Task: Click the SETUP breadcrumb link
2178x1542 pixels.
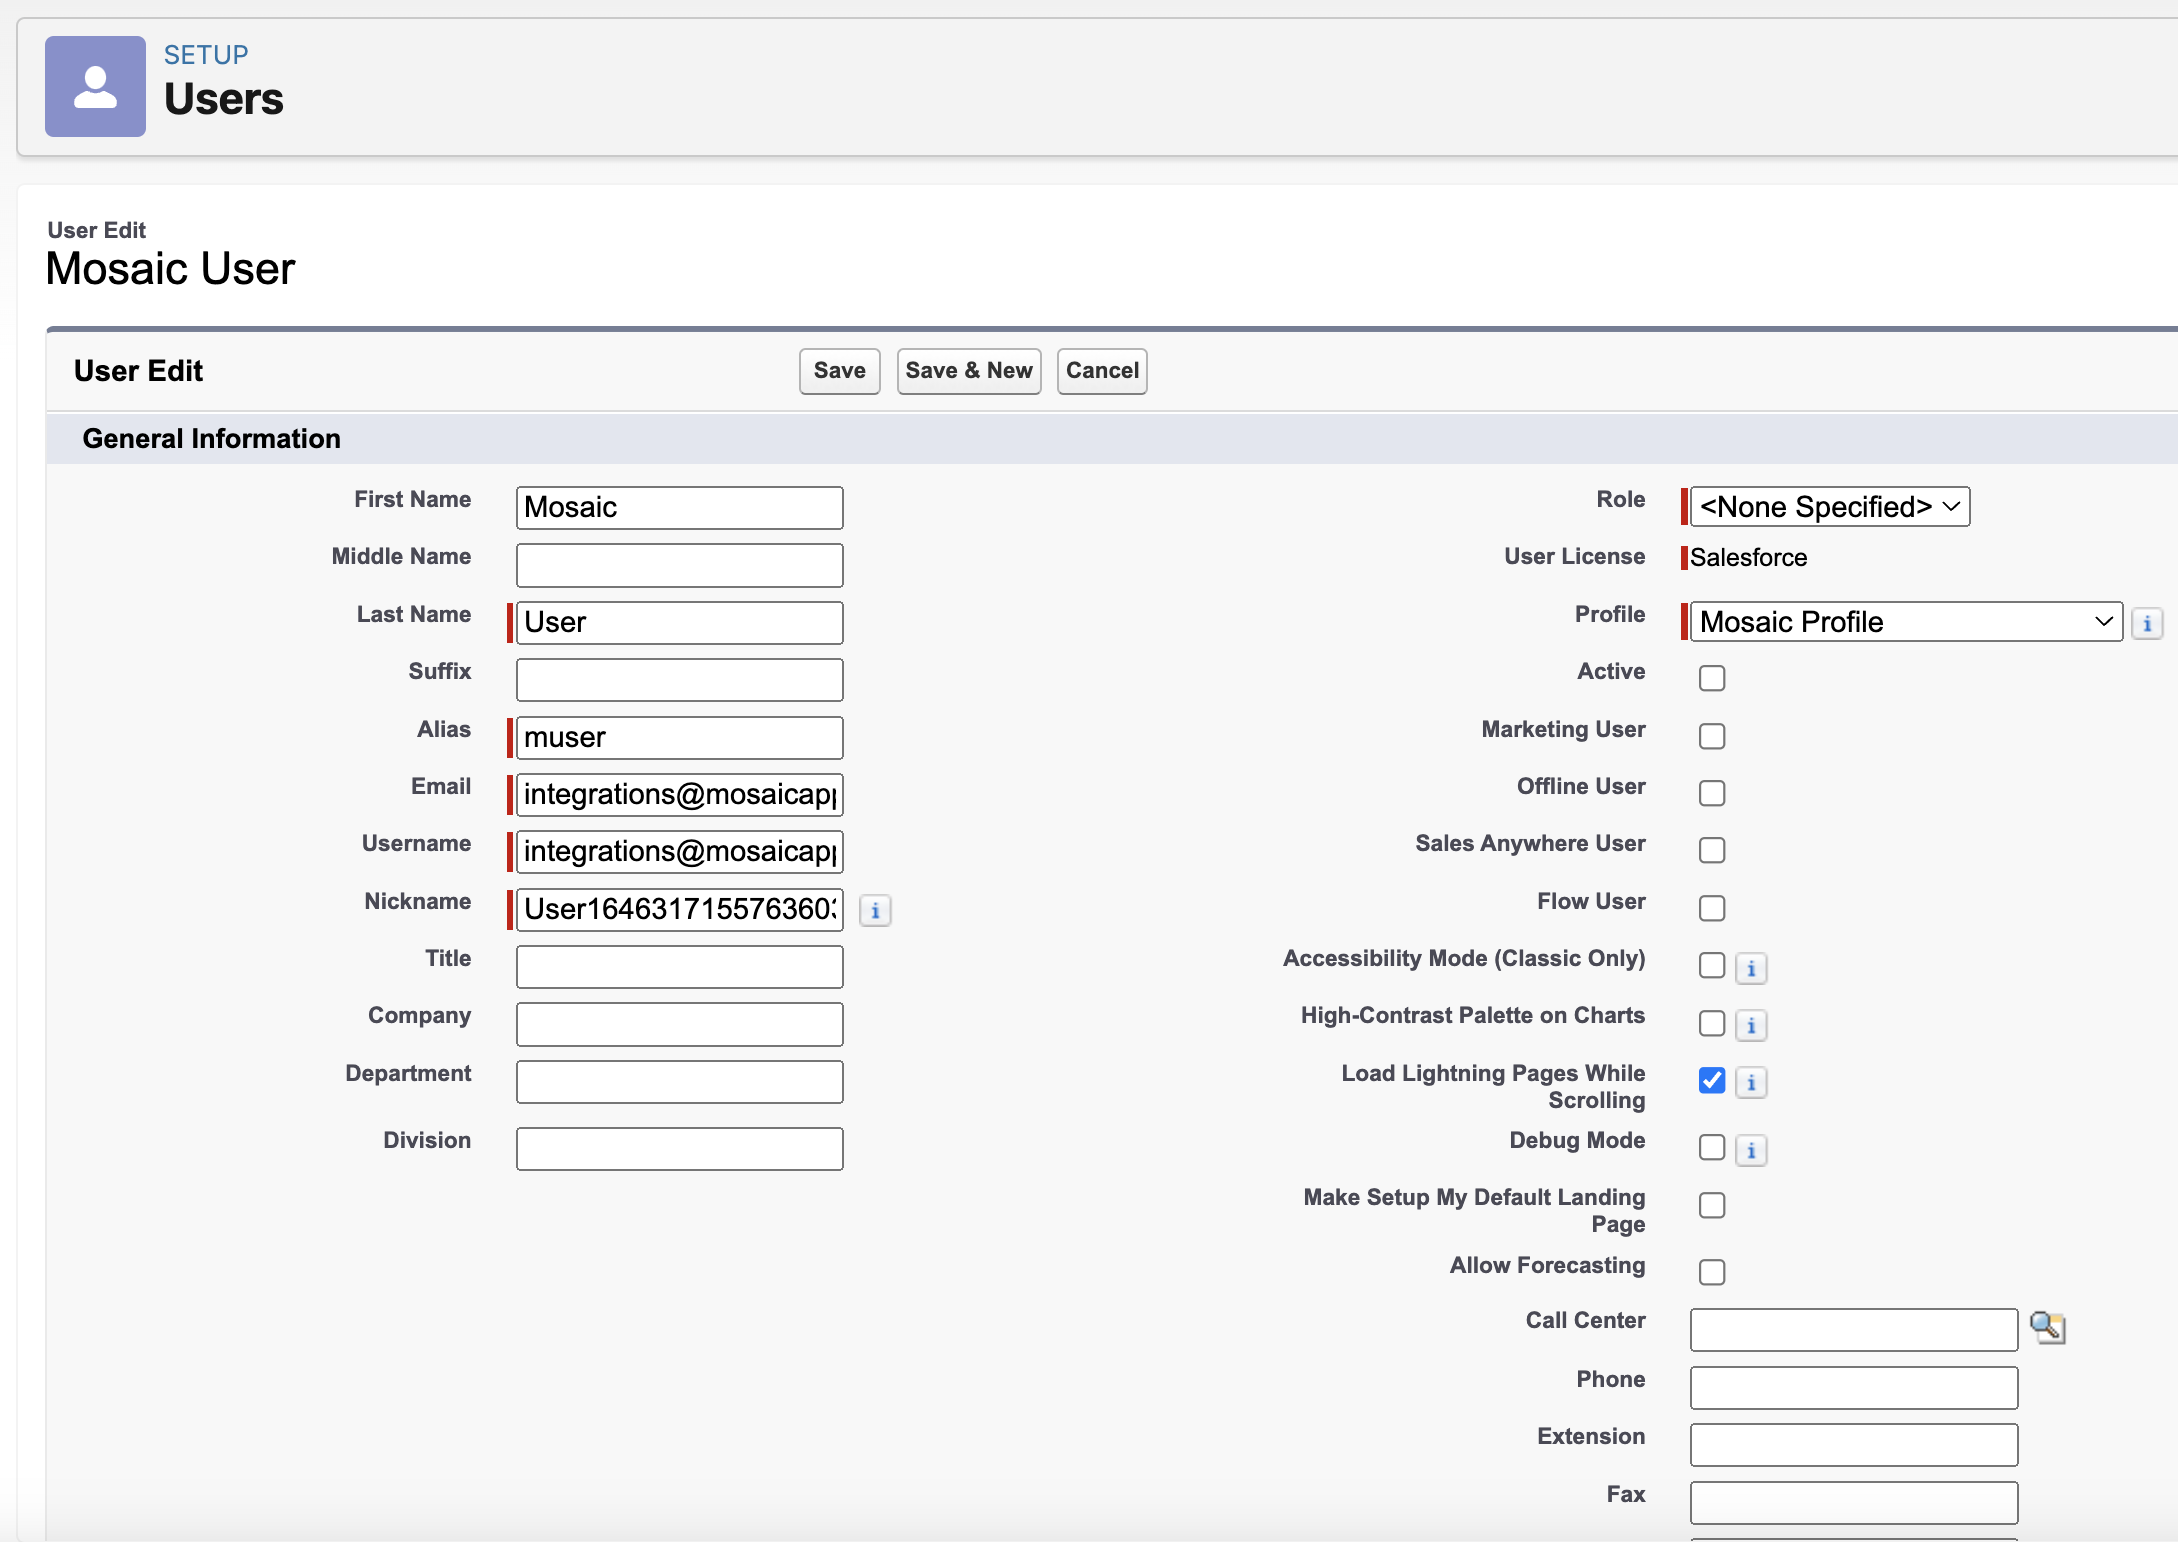Action: pos(206,55)
